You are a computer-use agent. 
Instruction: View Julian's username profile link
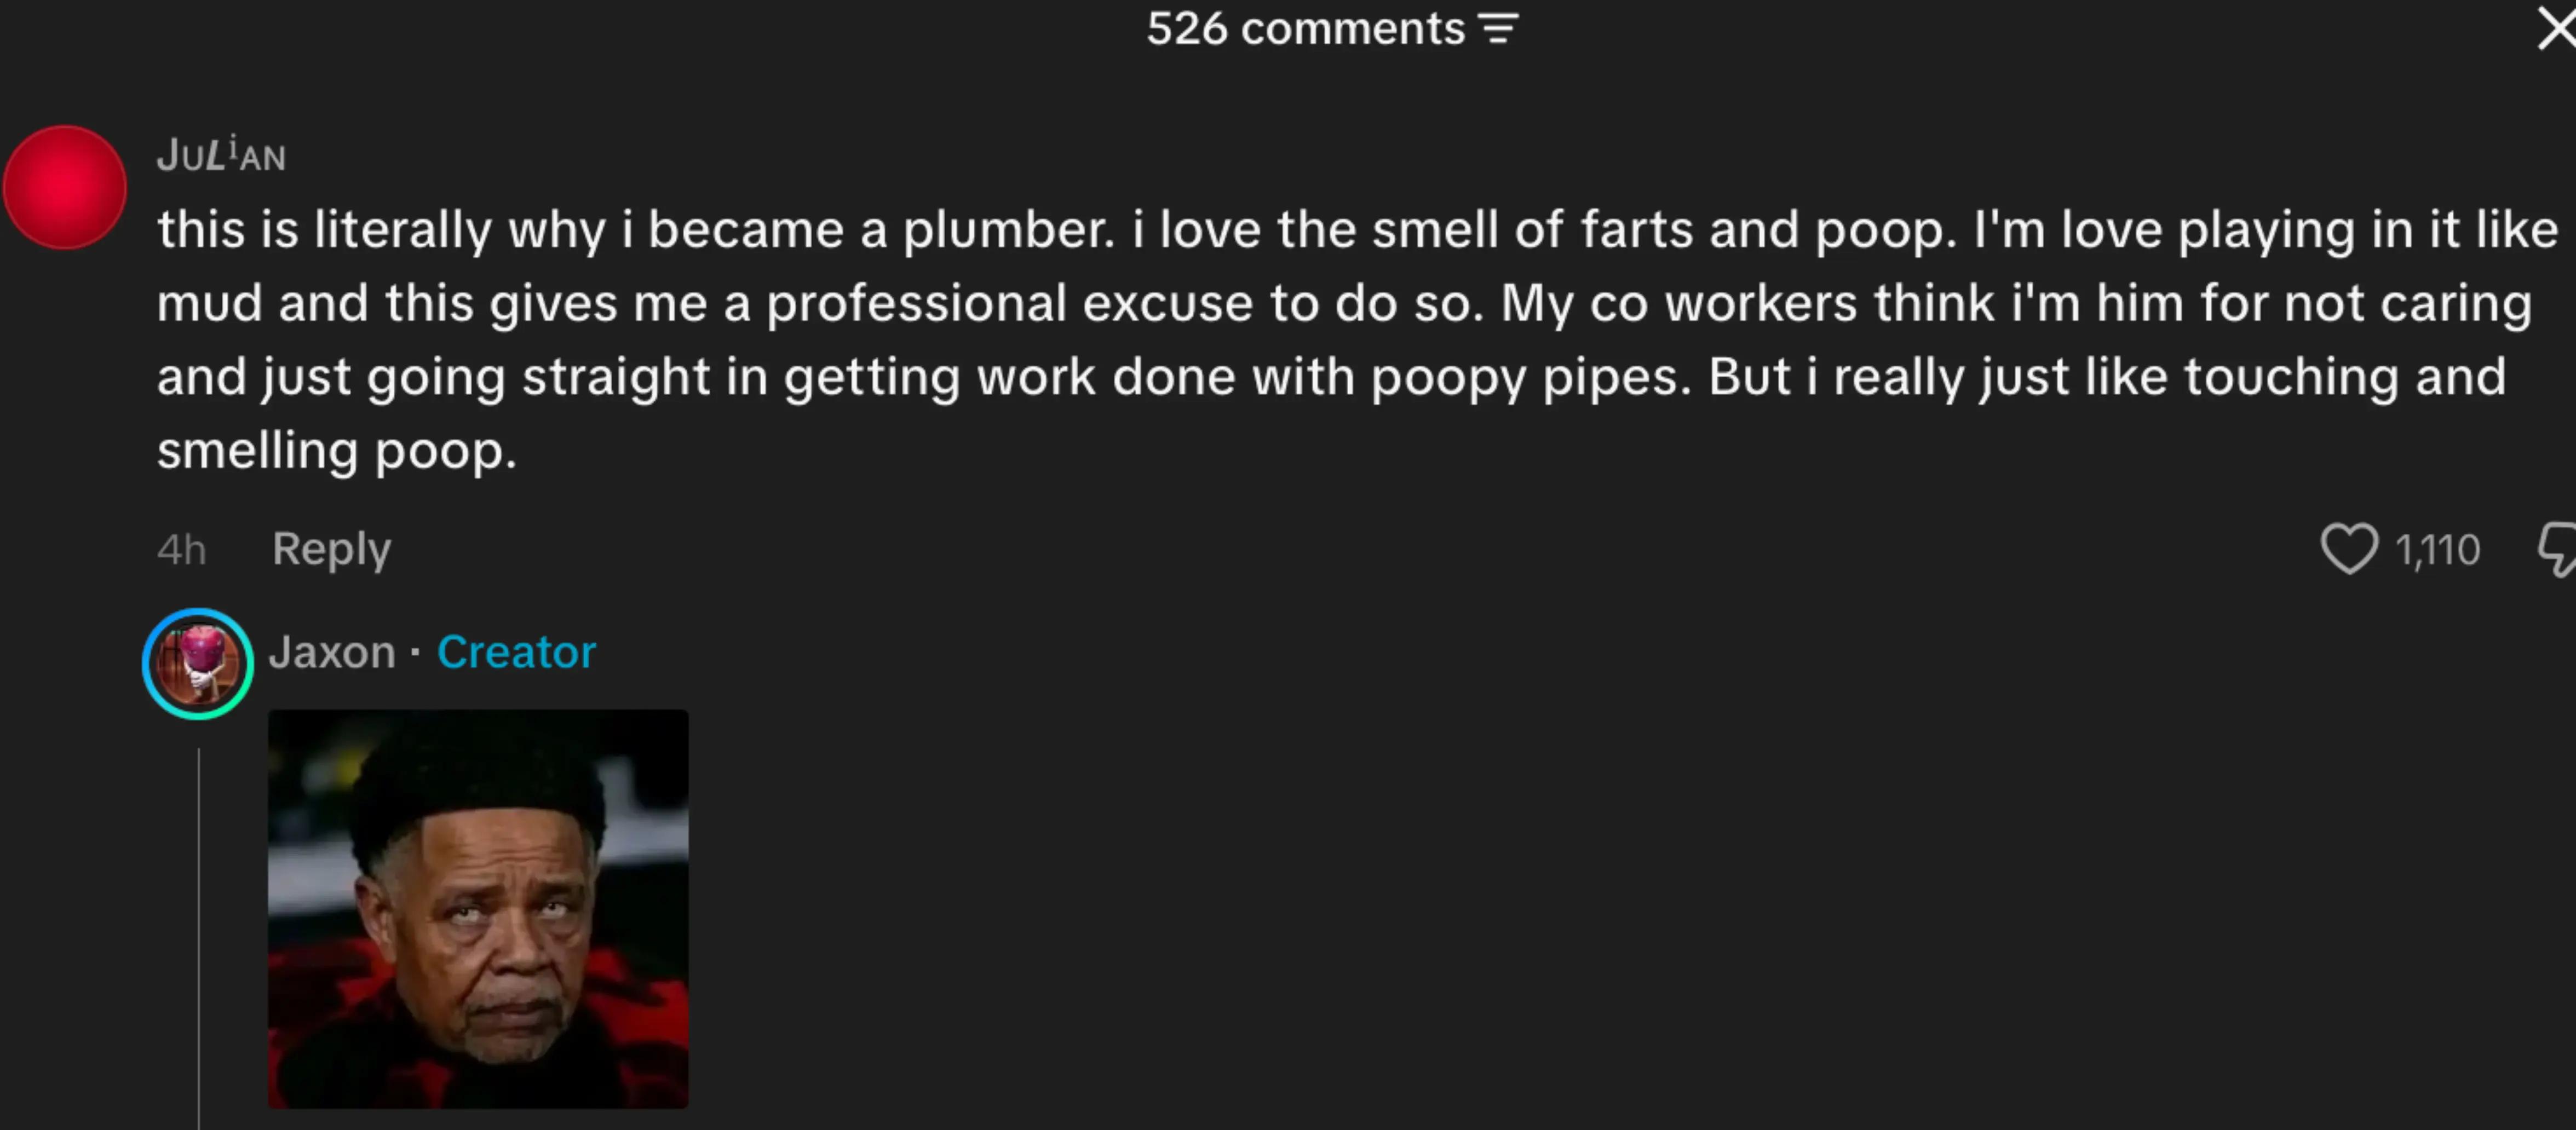click(221, 155)
